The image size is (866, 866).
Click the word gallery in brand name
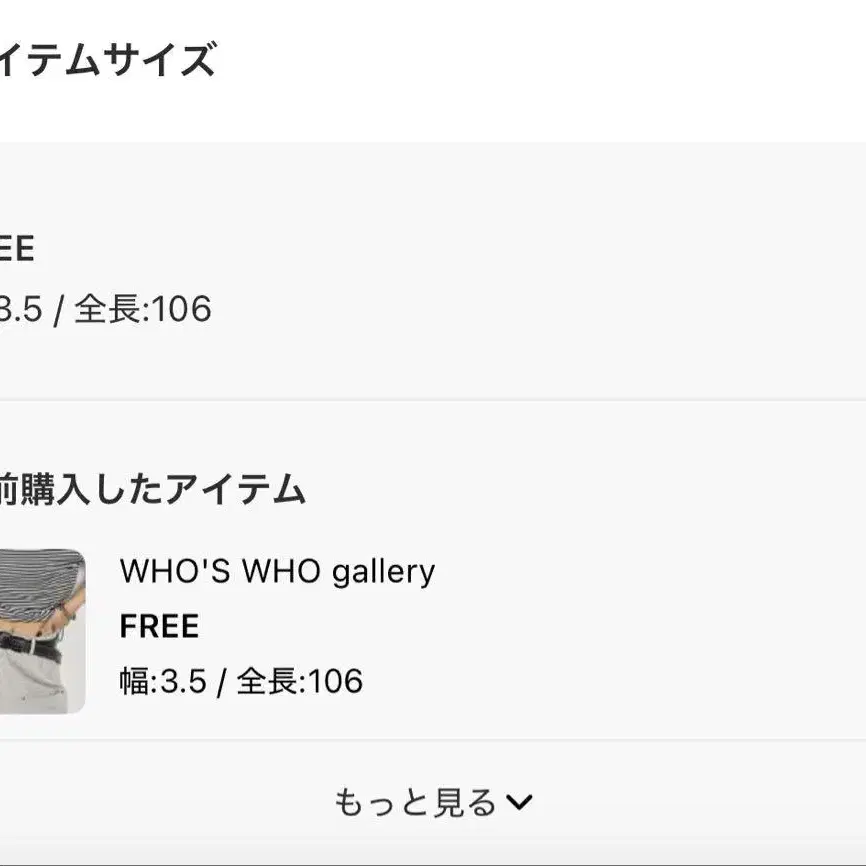[383, 572]
